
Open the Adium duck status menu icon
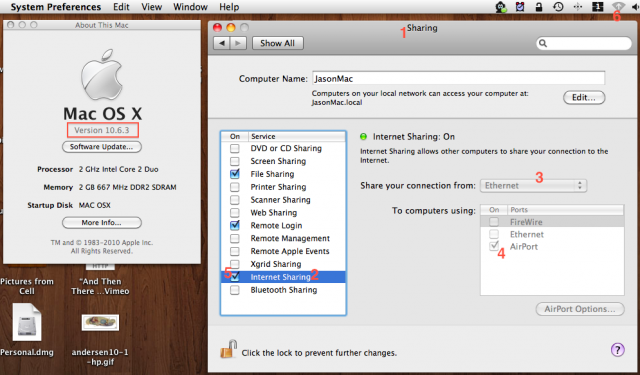(x=500, y=7)
